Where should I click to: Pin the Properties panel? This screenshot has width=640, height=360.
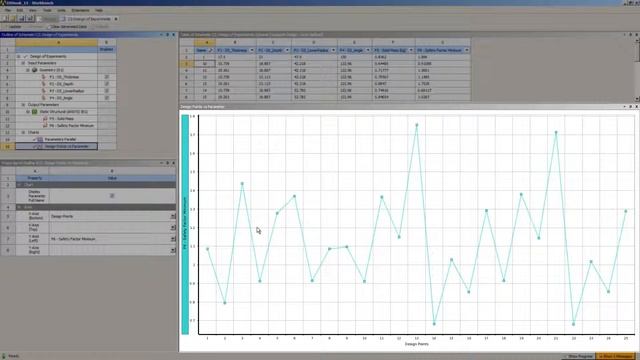point(167,163)
